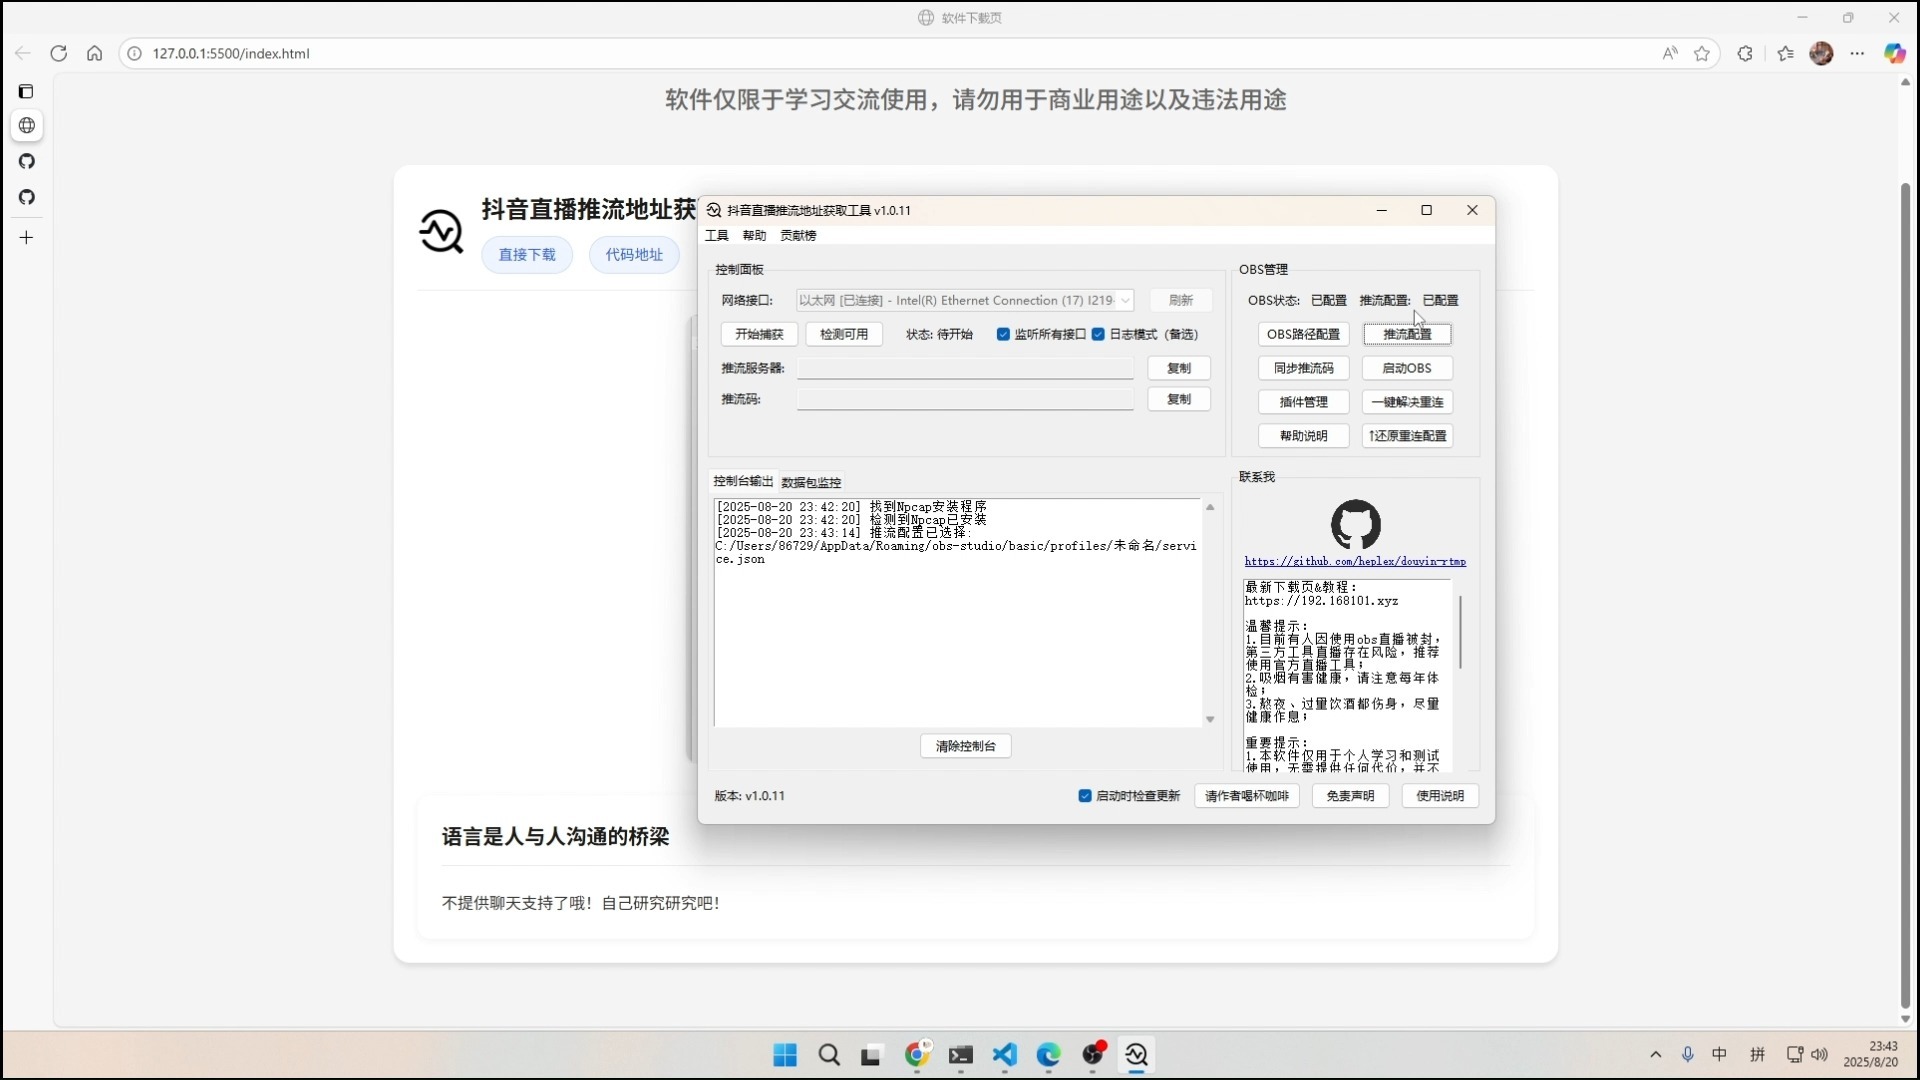Screen dimensions: 1920x1080
Task: Open taskbar search icon
Action: pyautogui.click(x=829, y=1055)
